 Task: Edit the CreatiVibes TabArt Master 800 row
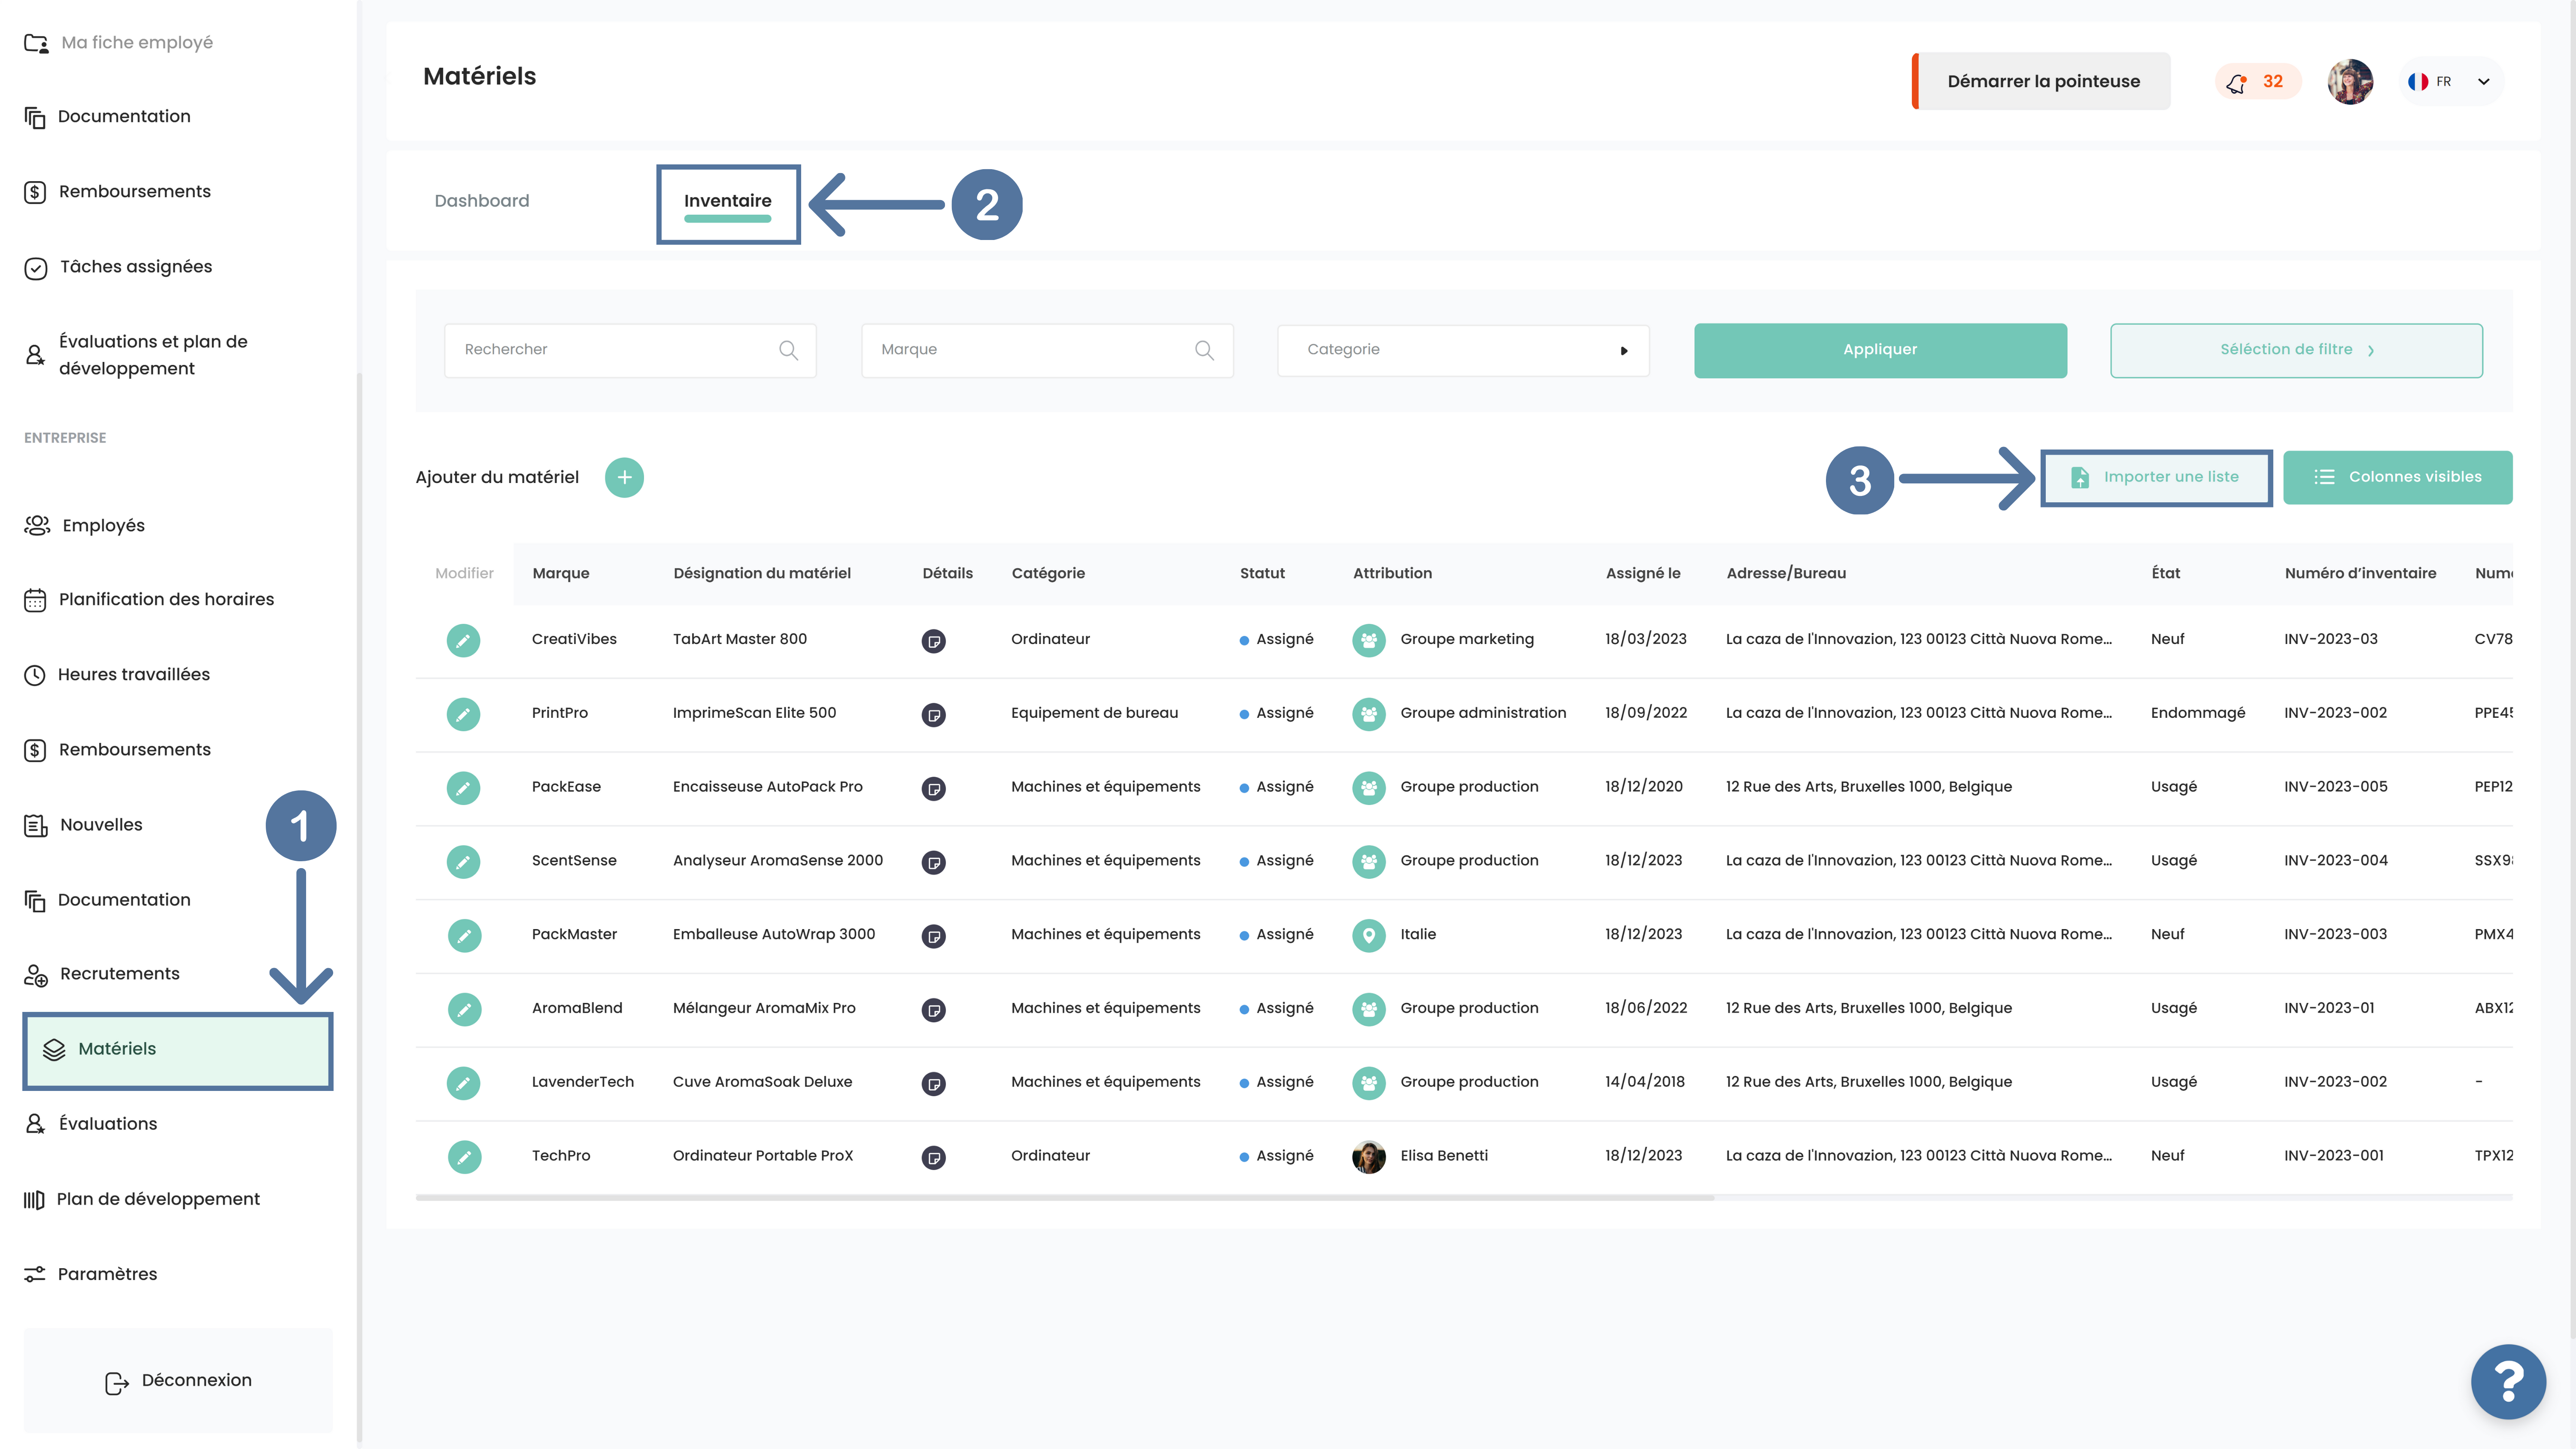click(x=463, y=640)
